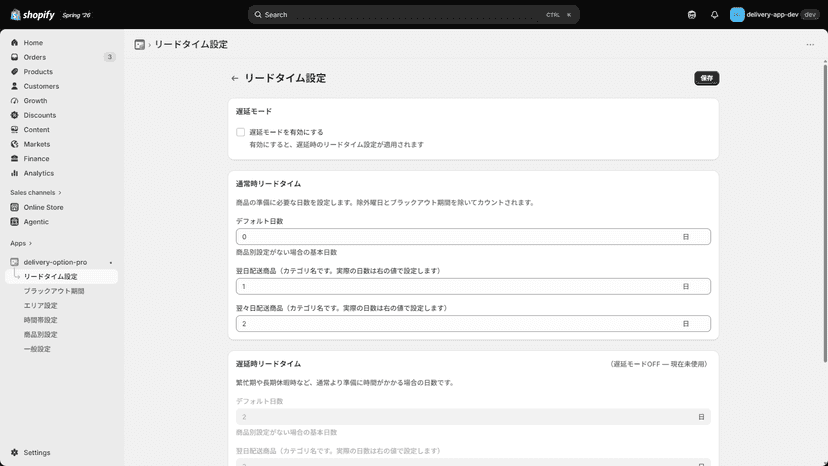The image size is (828, 466).
Task: Click the delivery-option-pro app icon
Action: (14, 262)
